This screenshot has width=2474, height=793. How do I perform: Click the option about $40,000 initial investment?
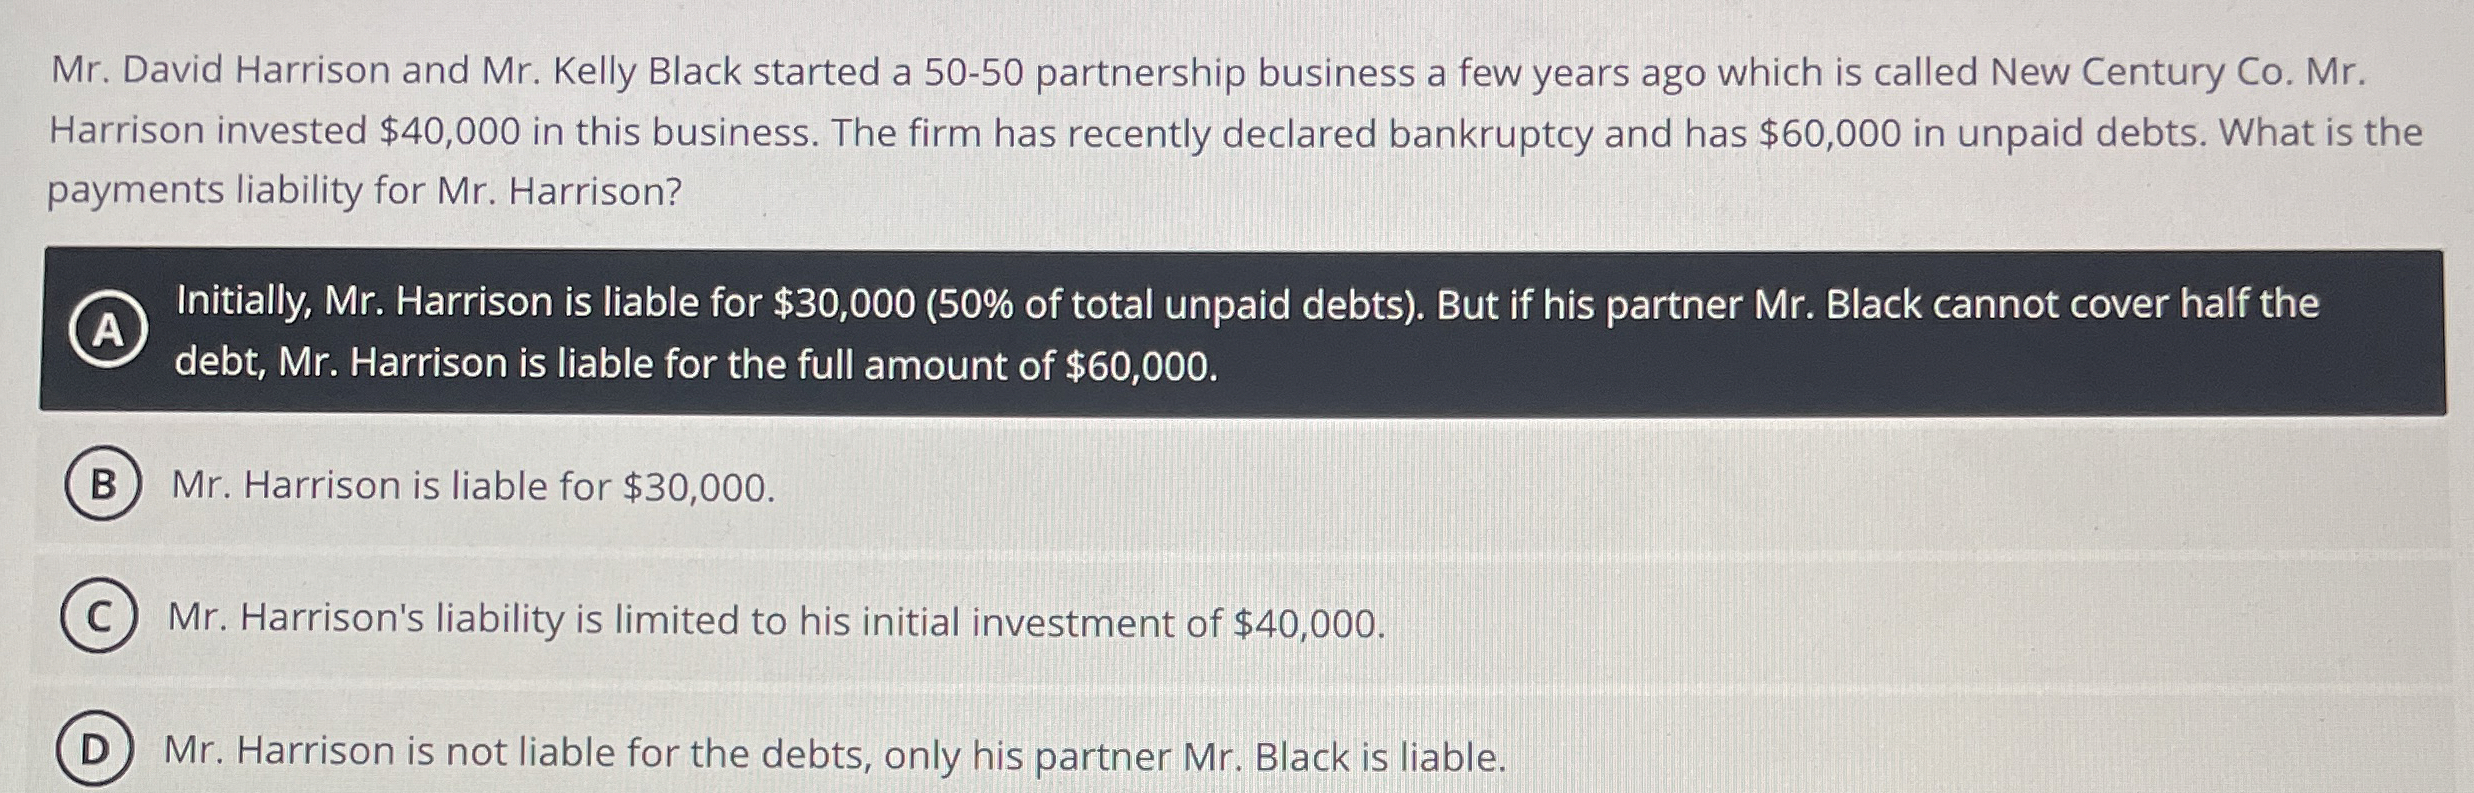(x=770, y=622)
